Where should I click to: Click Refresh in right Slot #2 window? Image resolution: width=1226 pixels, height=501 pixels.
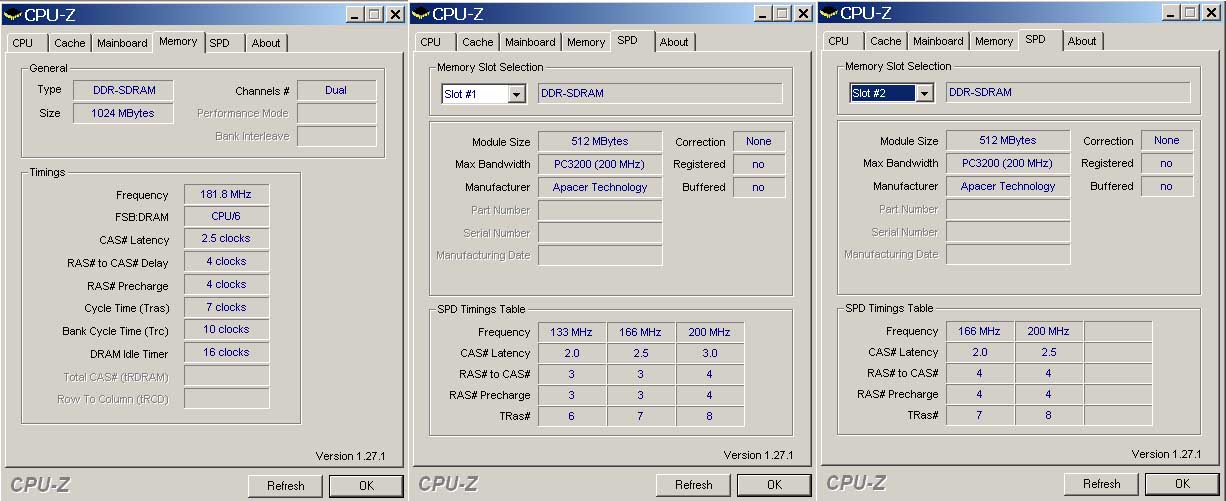1101,484
